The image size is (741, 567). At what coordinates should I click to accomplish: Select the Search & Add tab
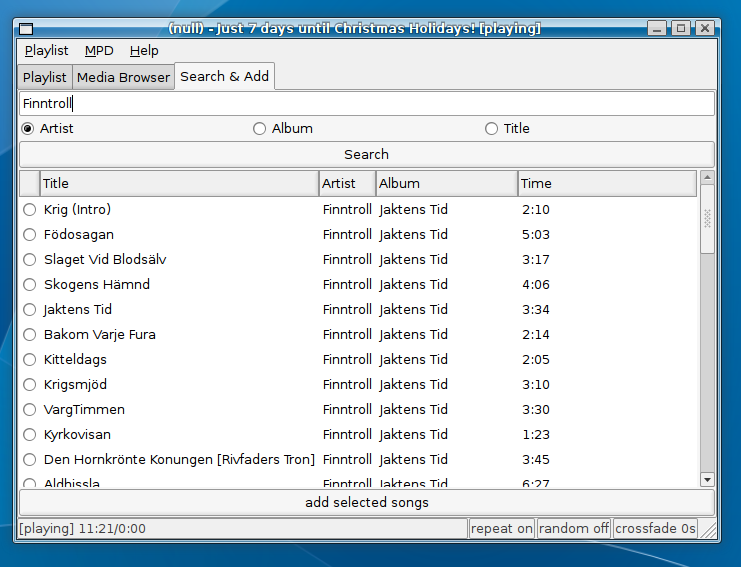(x=224, y=76)
